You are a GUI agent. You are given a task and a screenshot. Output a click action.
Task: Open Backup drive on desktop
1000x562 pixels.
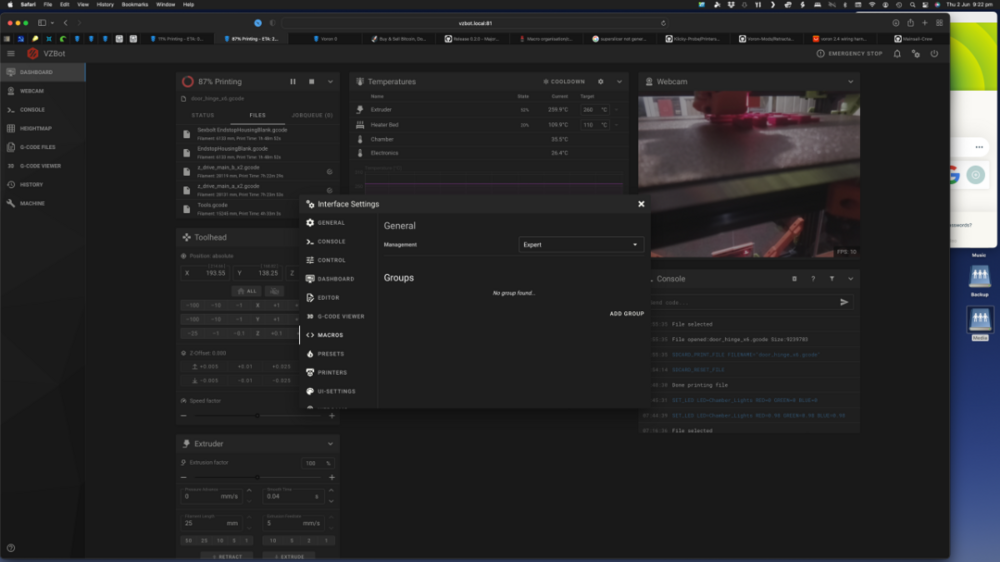click(980, 281)
